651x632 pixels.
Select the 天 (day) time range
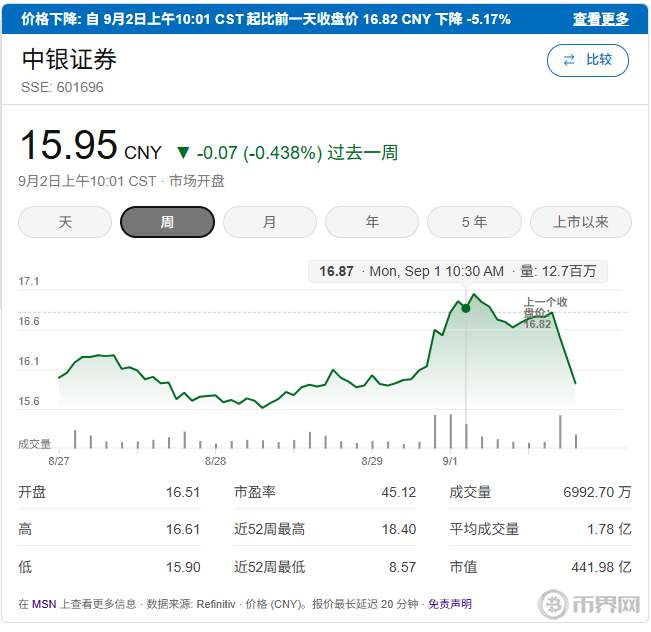[x=65, y=222]
